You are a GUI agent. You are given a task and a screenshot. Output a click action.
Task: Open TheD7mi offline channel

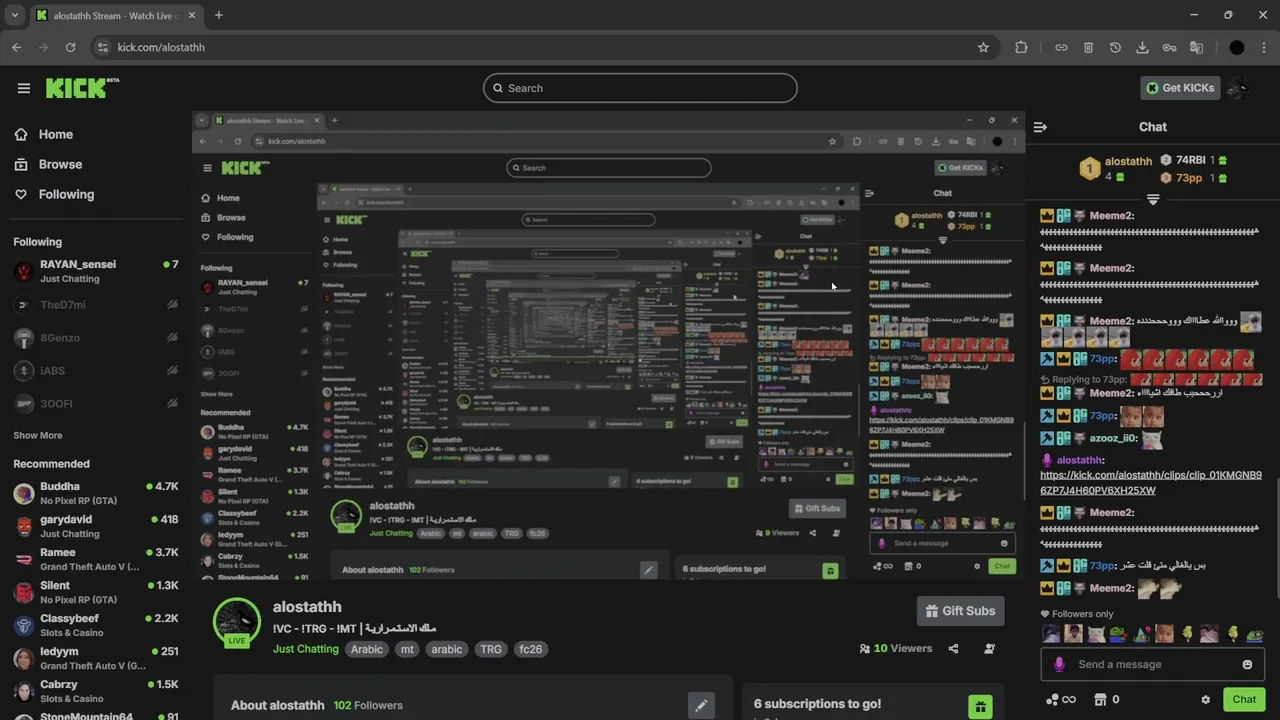click(96, 304)
